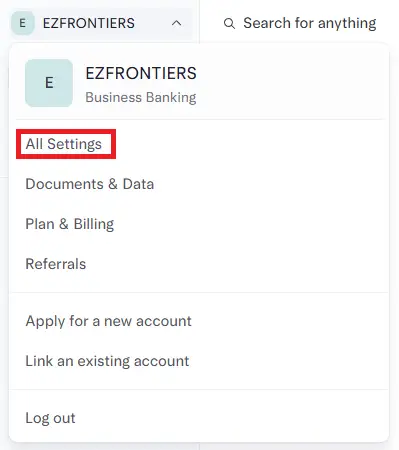
Task: Click the Business Banking subtitle text
Action: [x=141, y=97]
